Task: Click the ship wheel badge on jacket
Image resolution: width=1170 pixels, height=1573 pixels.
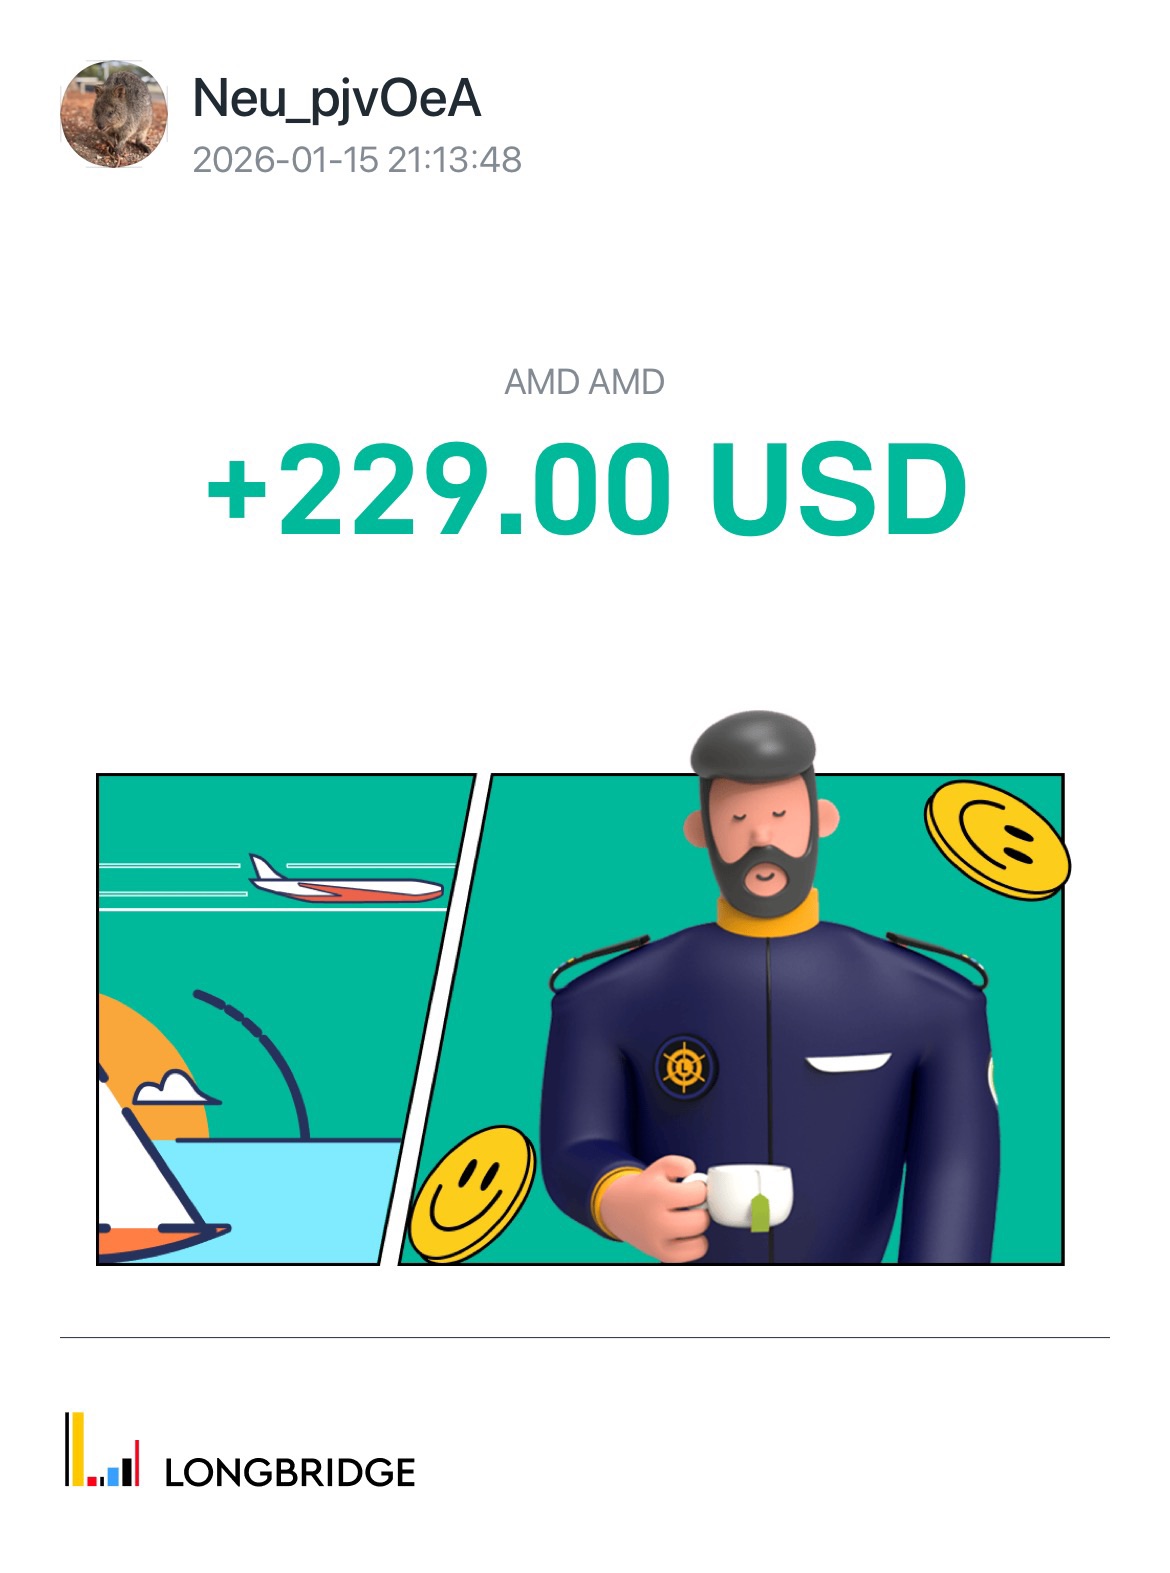Action: [685, 1068]
